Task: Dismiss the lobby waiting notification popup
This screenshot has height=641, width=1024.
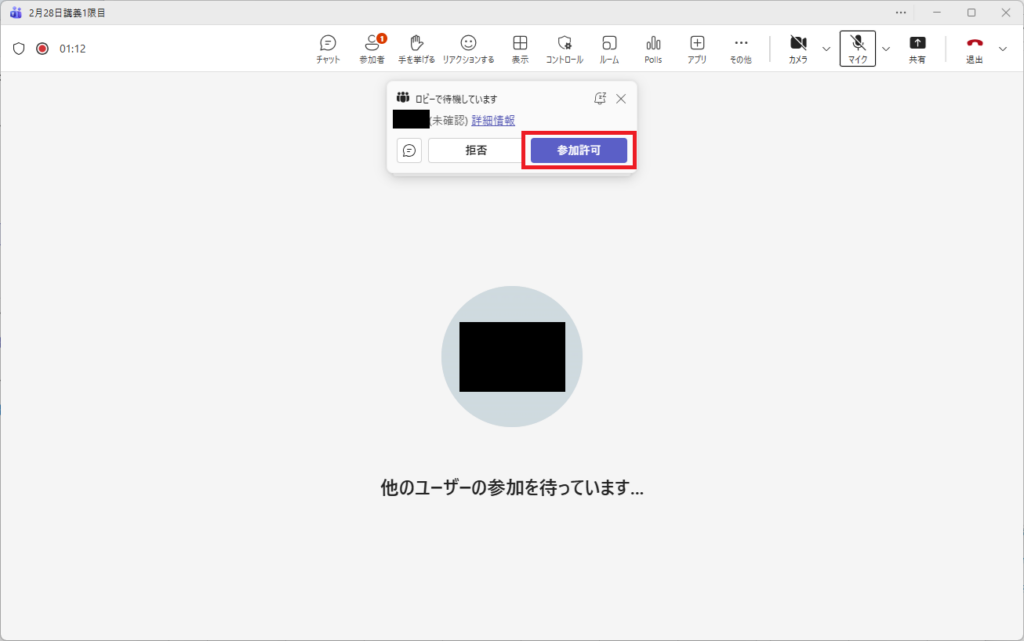Action: [x=621, y=98]
